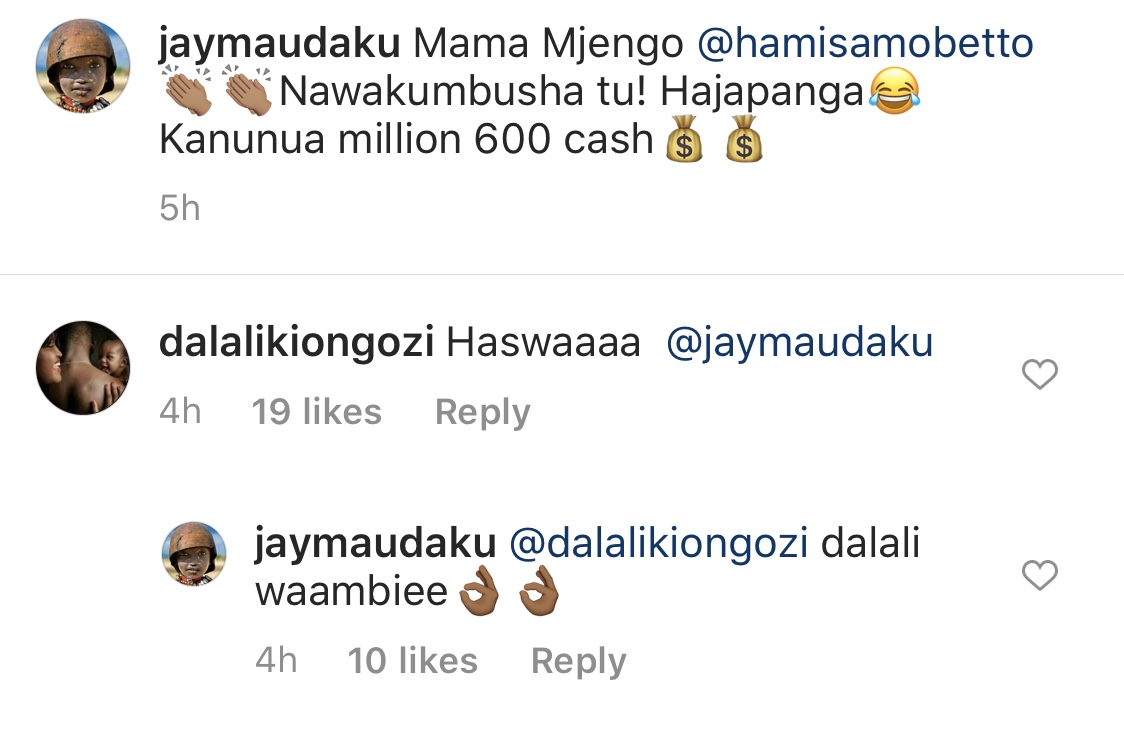Tap jaymaudaku's small avatar in the reply
Viewport: 1124px width, 731px height.
(x=194, y=554)
